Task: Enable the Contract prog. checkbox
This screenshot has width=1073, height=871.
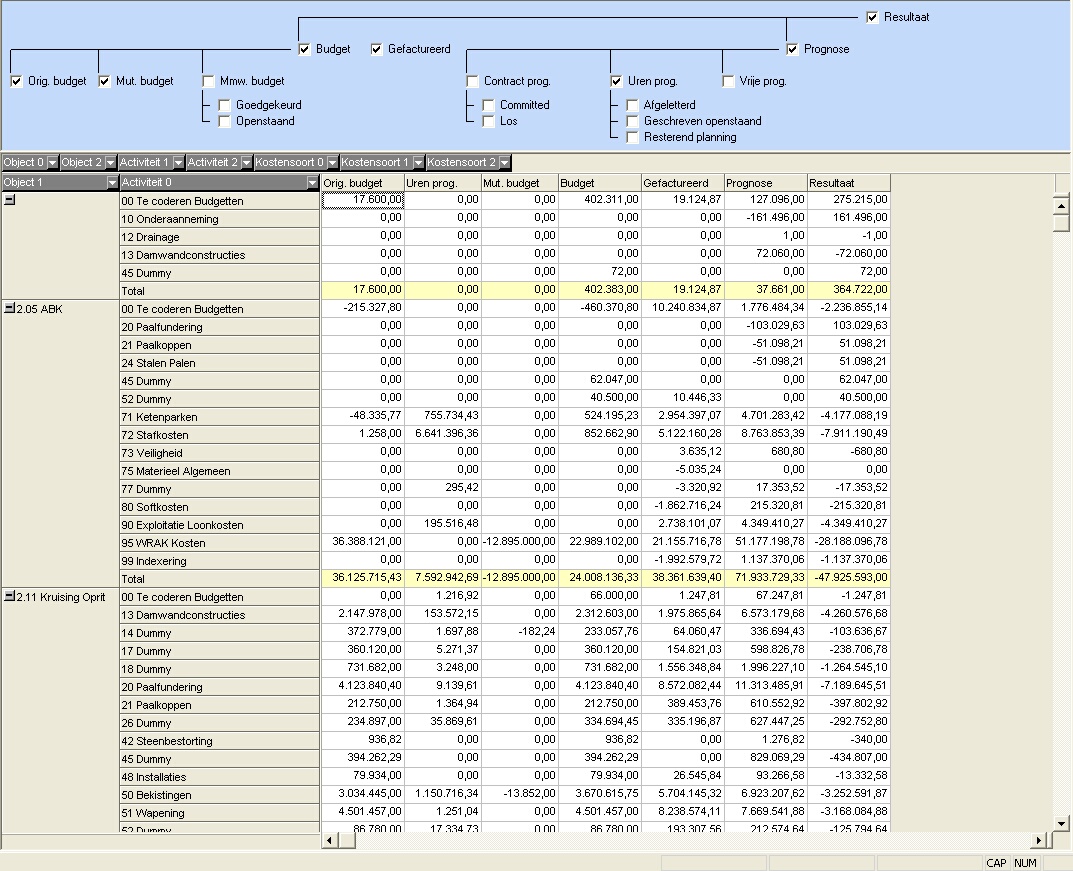Action: click(472, 81)
